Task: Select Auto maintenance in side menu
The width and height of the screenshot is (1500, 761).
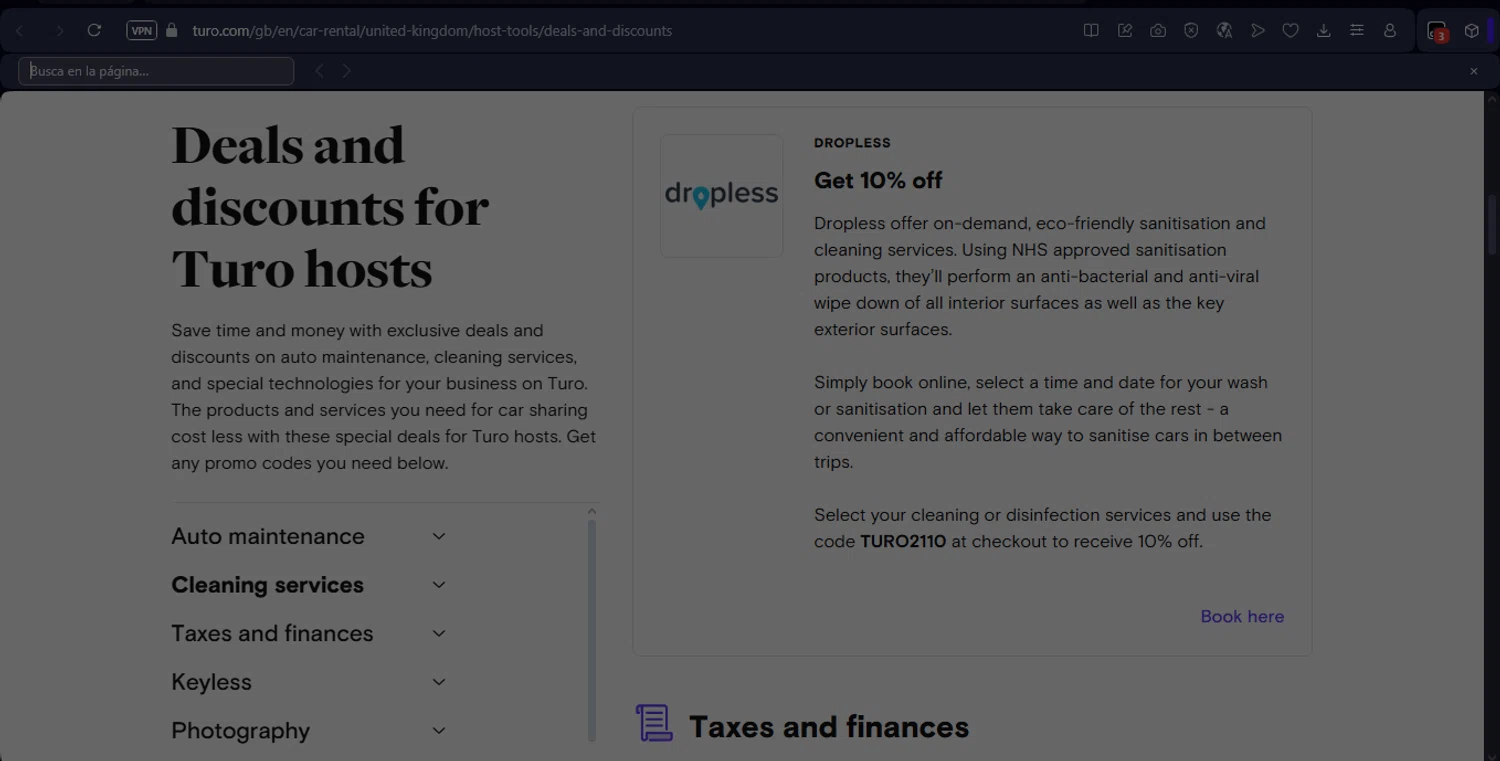Action: 268,536
